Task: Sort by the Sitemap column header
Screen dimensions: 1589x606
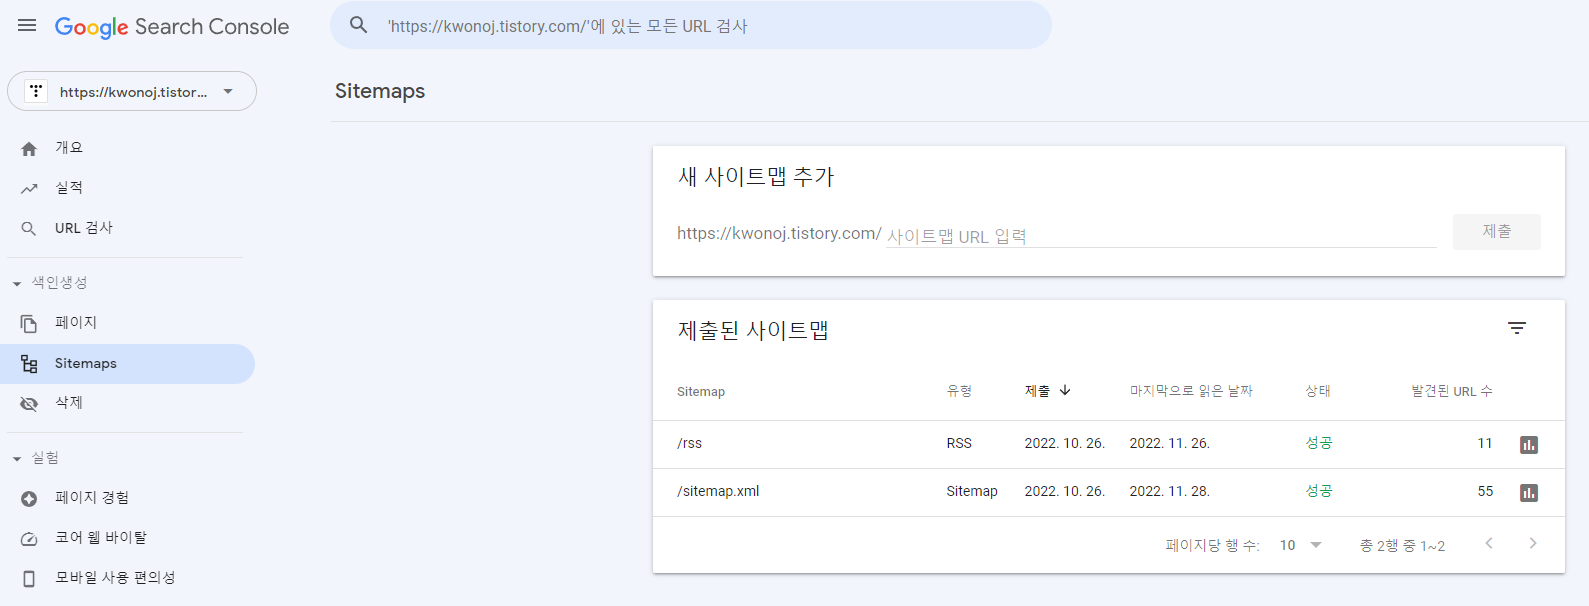Action: 701,392
